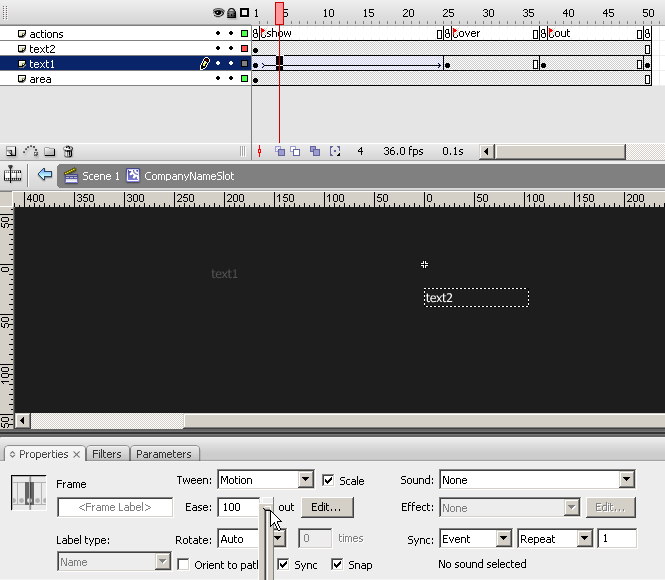This screenshot has width=665, height=580.
Task: Click Add Motion Guide icon
Action: coord(30,152)
